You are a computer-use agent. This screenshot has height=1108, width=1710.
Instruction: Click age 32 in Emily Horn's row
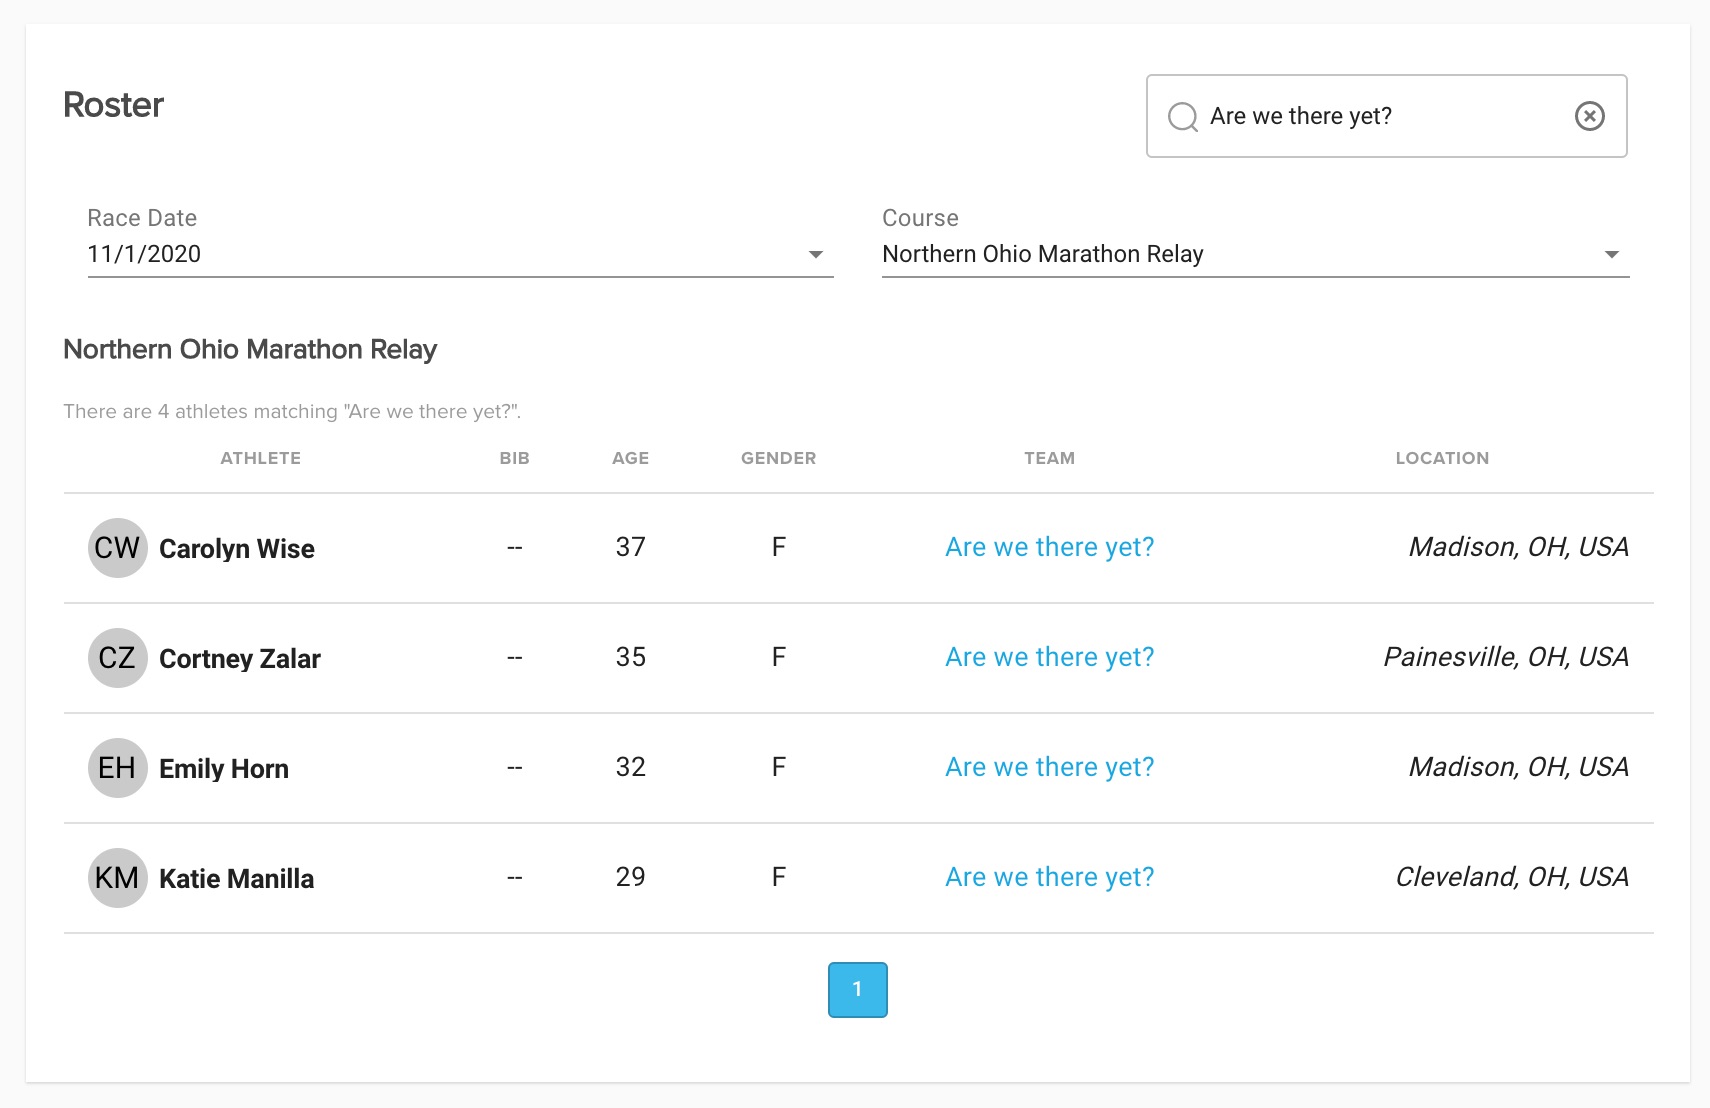pyautogui.click(x=631, y=767)
